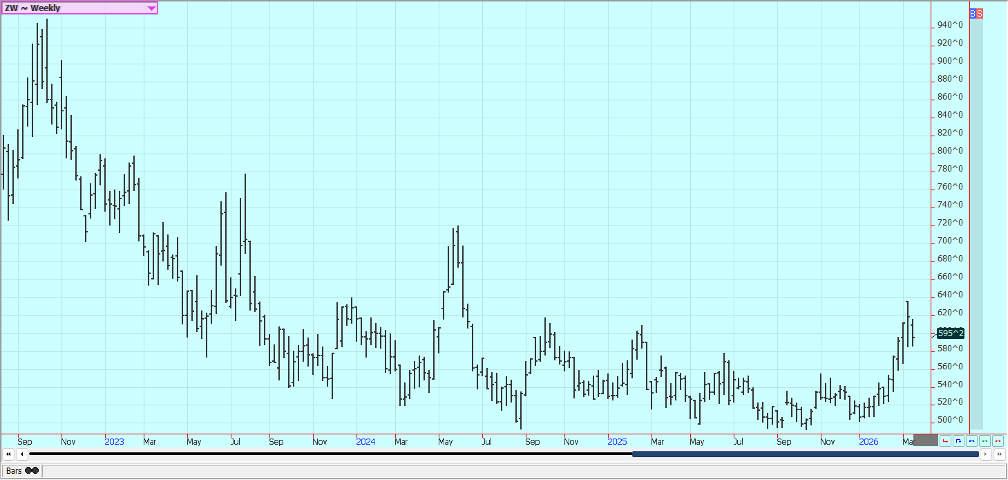Image resolution: width=1008 pixels, height=480 pixels.
Task: Click the 800^0 price axis label
Action: [x=950, y=151]
